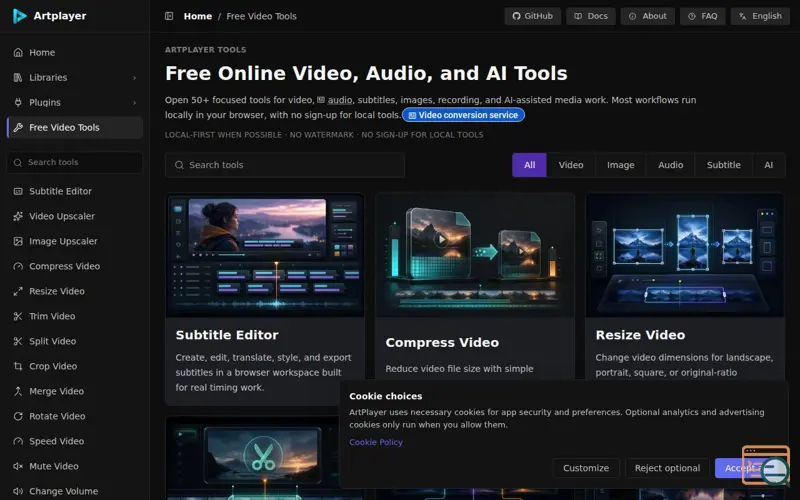Click the Video Upscaler sparkle icon
Image resolution: width=800 pixels, height=500 pixels.
pyautogui.click(x=18, y=216)
